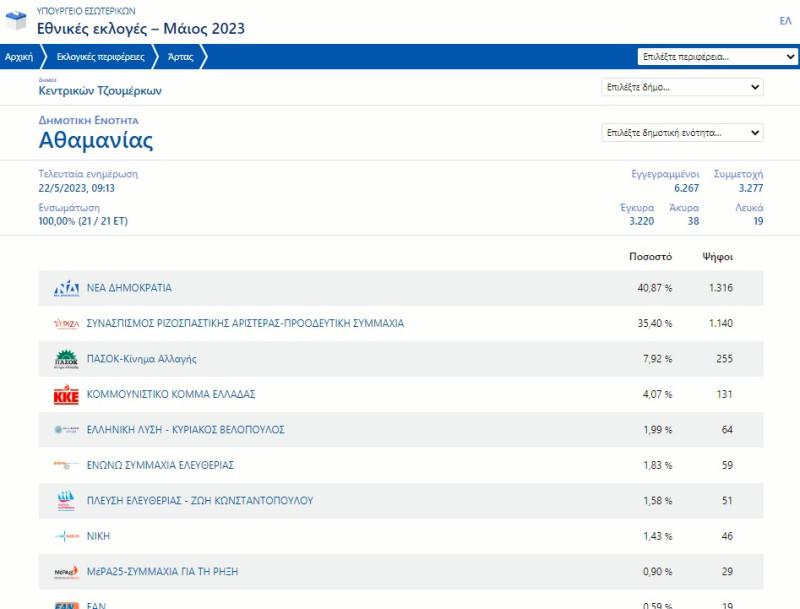Image resolution: width=800 pixels, height=609 pixels.
Task: Open the Επιλέξτε δήμο dropdown
Action: 683,87
